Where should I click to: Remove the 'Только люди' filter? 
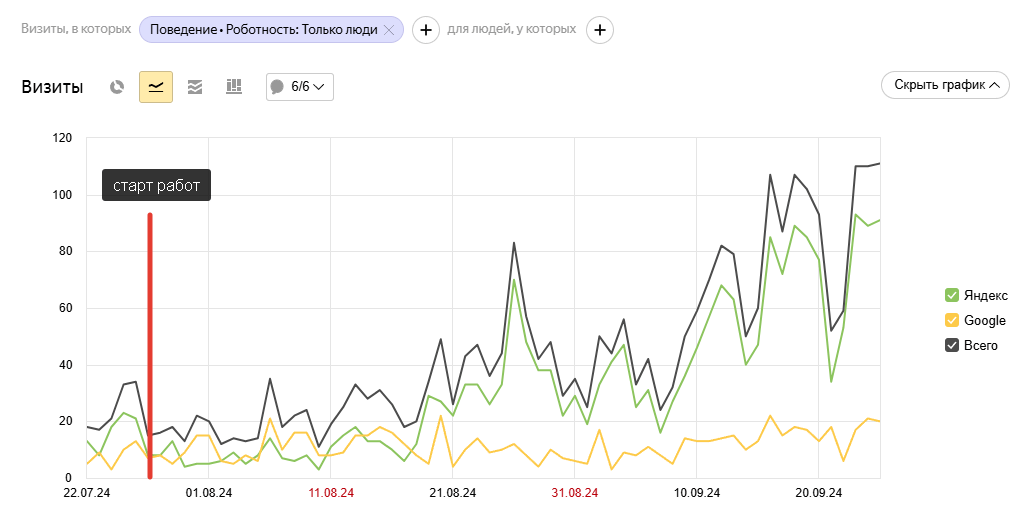389,30
